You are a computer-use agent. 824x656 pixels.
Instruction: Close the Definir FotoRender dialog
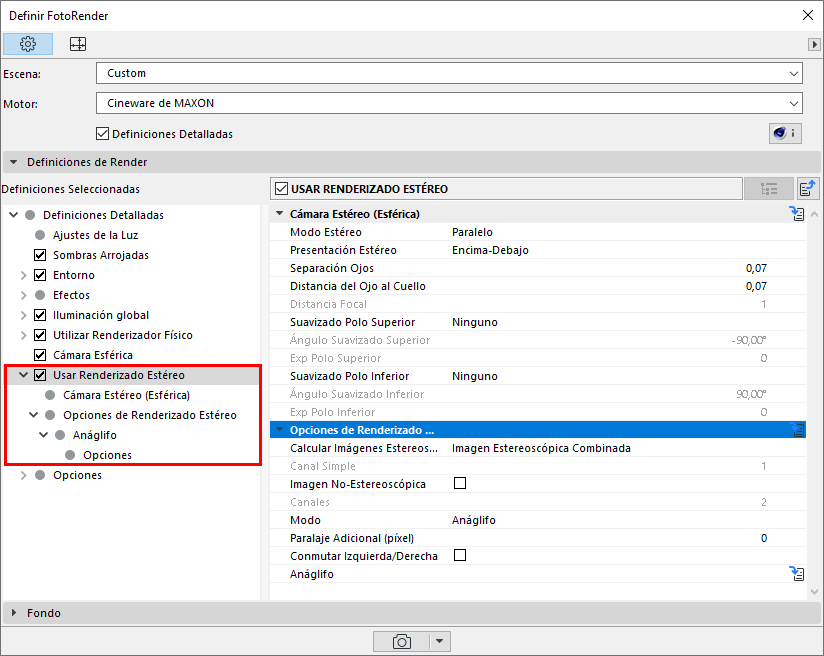point(808,15)
